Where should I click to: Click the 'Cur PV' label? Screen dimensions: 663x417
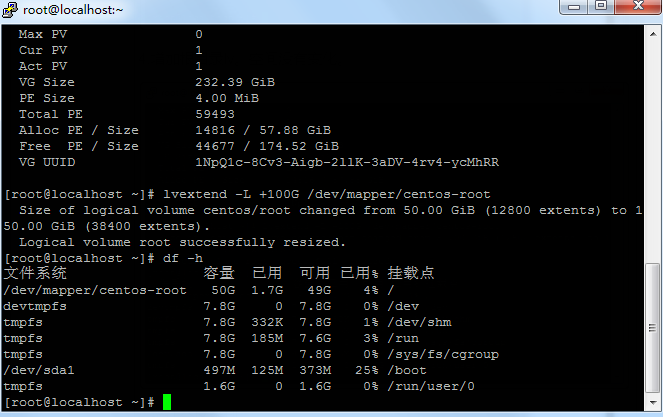(43, 50)
